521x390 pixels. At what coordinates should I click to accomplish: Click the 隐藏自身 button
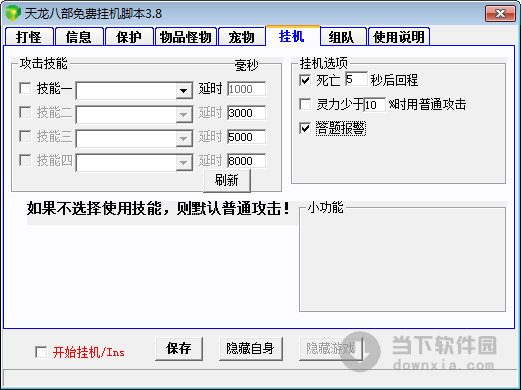click(x=251, y=349)
